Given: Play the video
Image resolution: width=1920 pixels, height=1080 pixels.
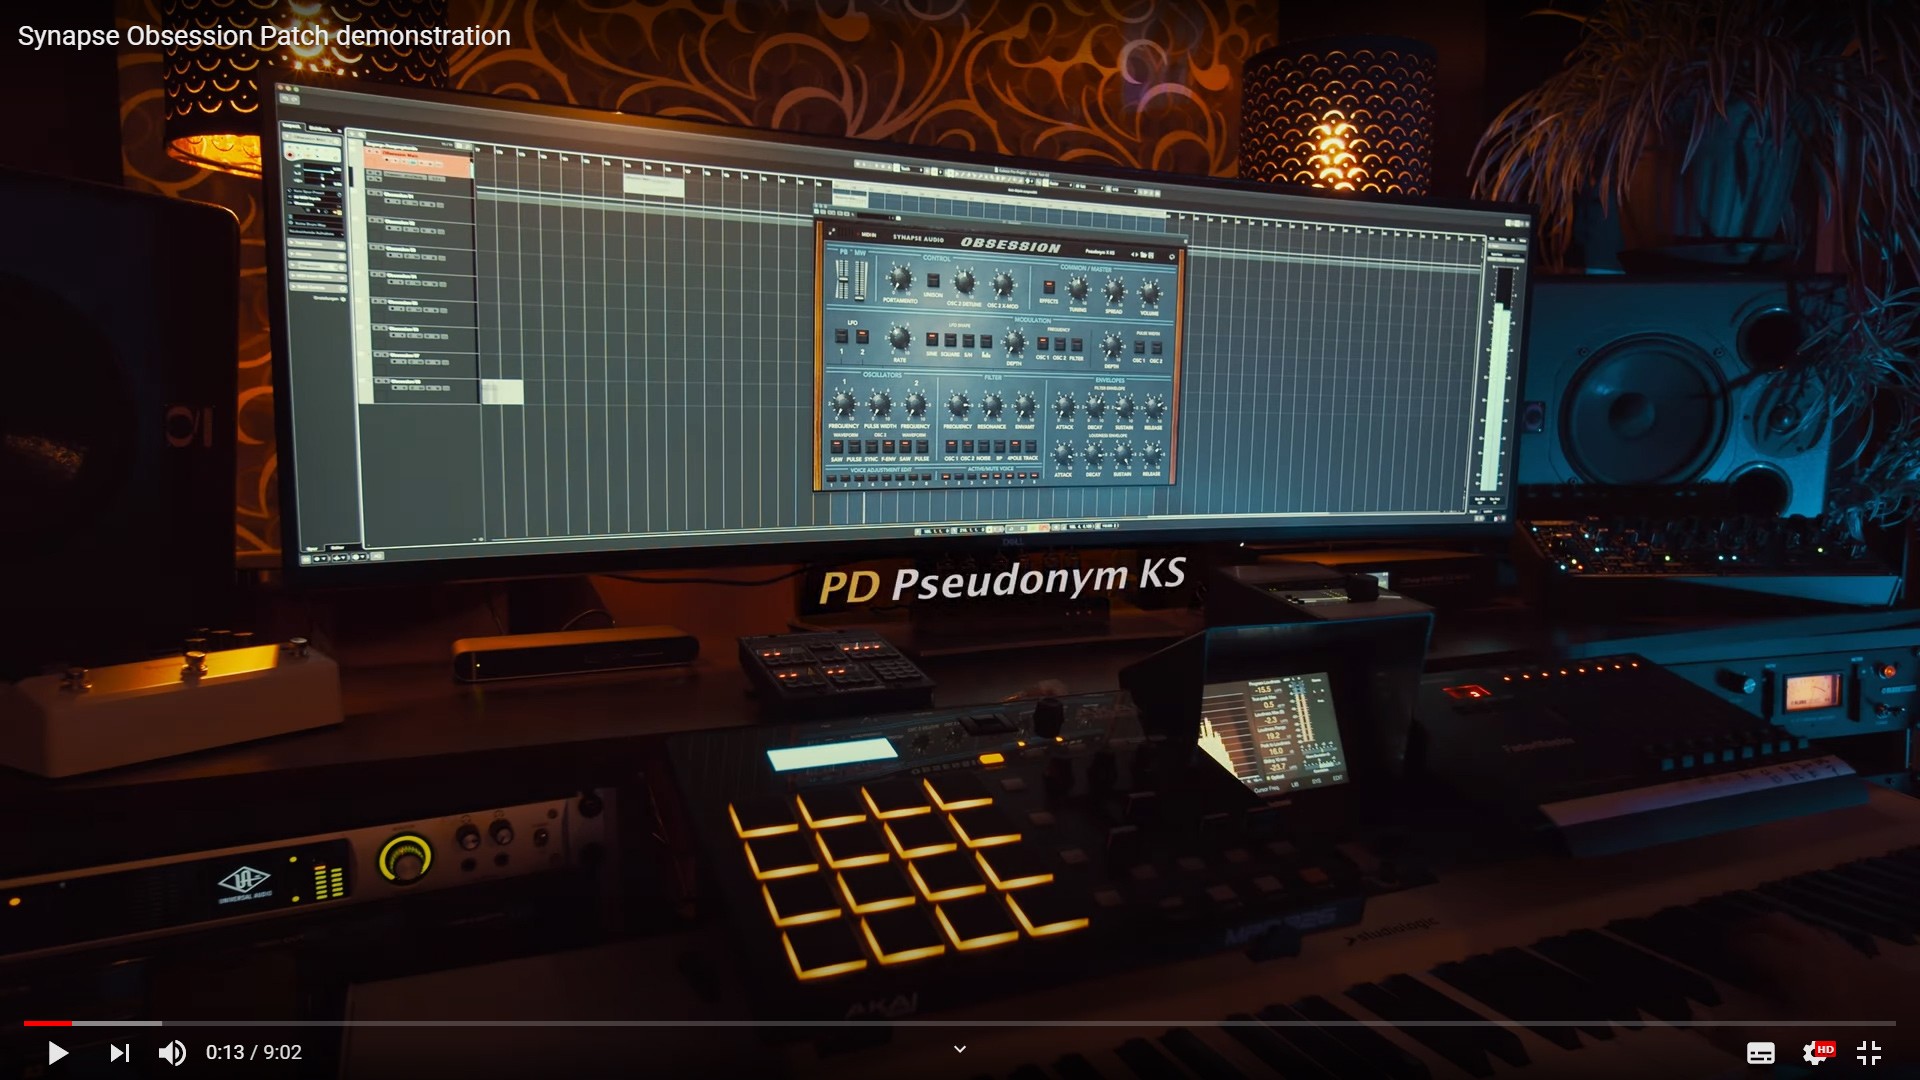Looking at the screenshot, I should click(x=58, y=1053).
